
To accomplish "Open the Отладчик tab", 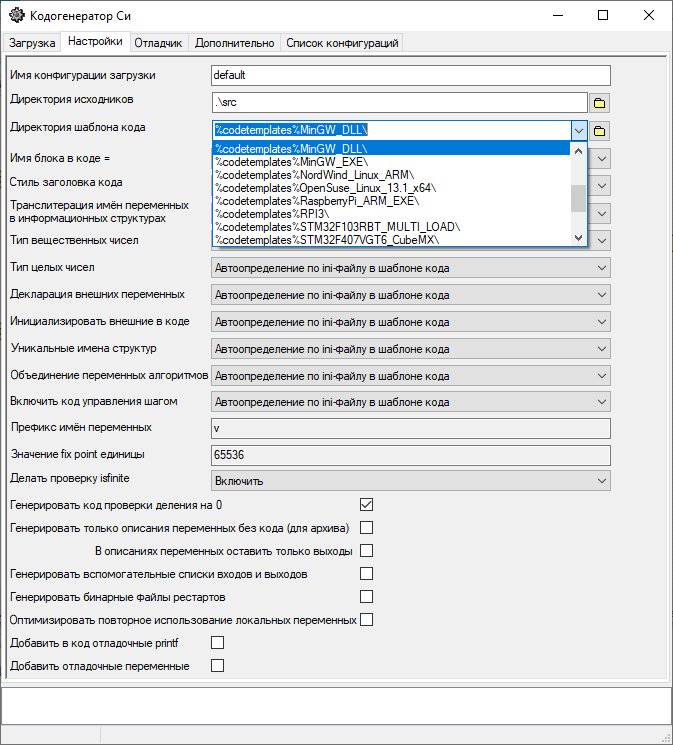I will click(x=158, y=43).
